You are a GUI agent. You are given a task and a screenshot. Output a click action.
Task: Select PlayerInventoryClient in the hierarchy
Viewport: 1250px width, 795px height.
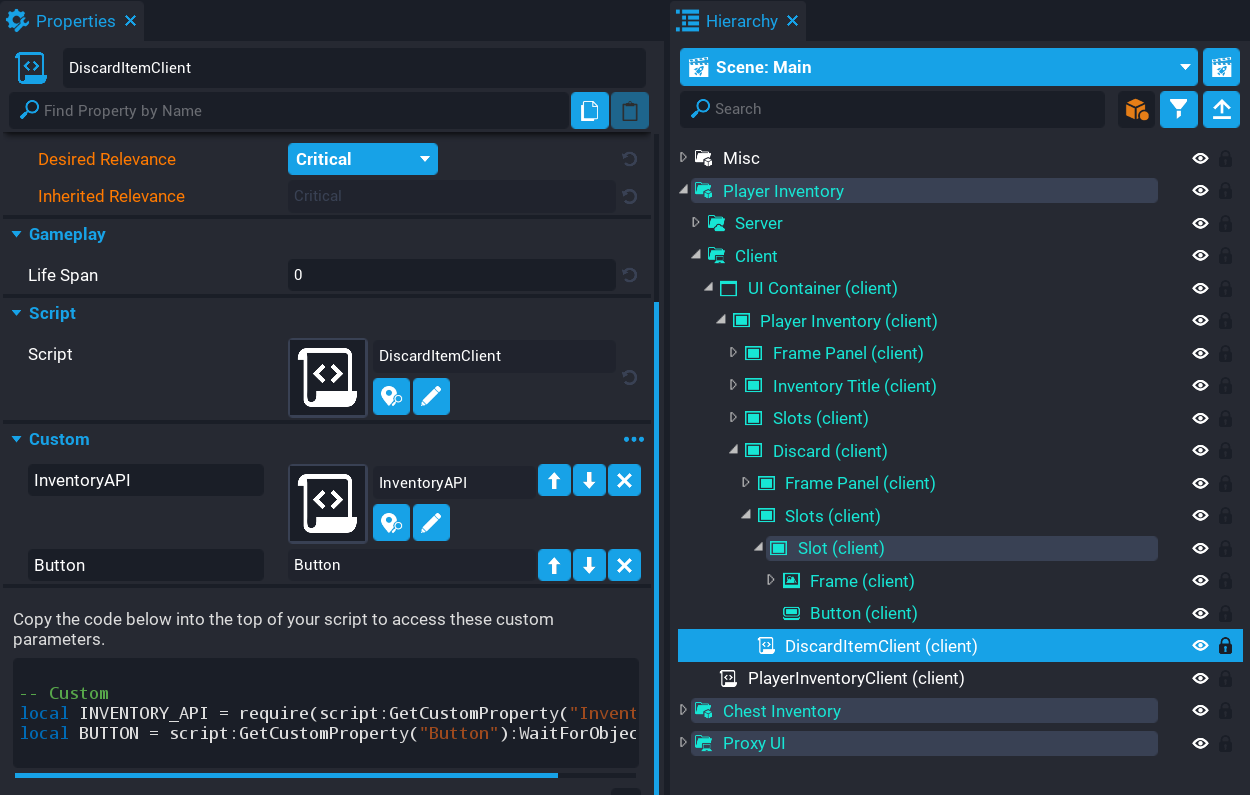(x=855, y=678)
